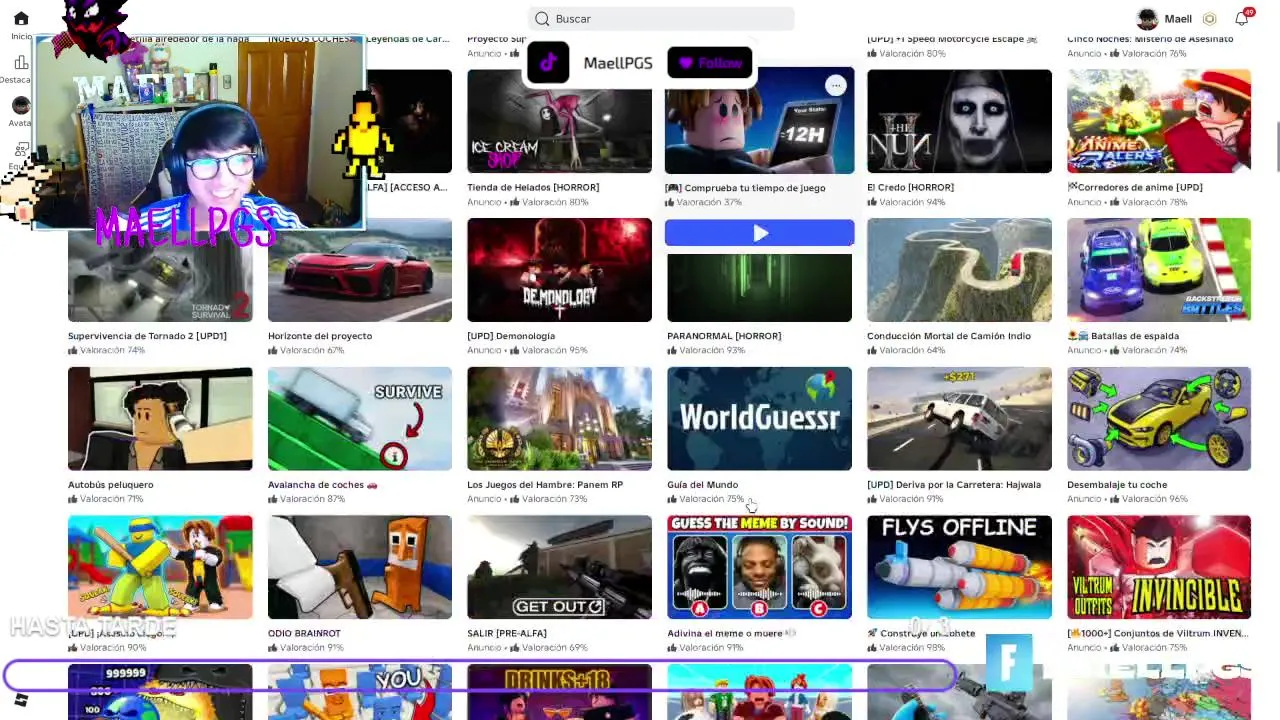
Task: Click the title El Credo [HORROR]
Action: tap(910, 187)
